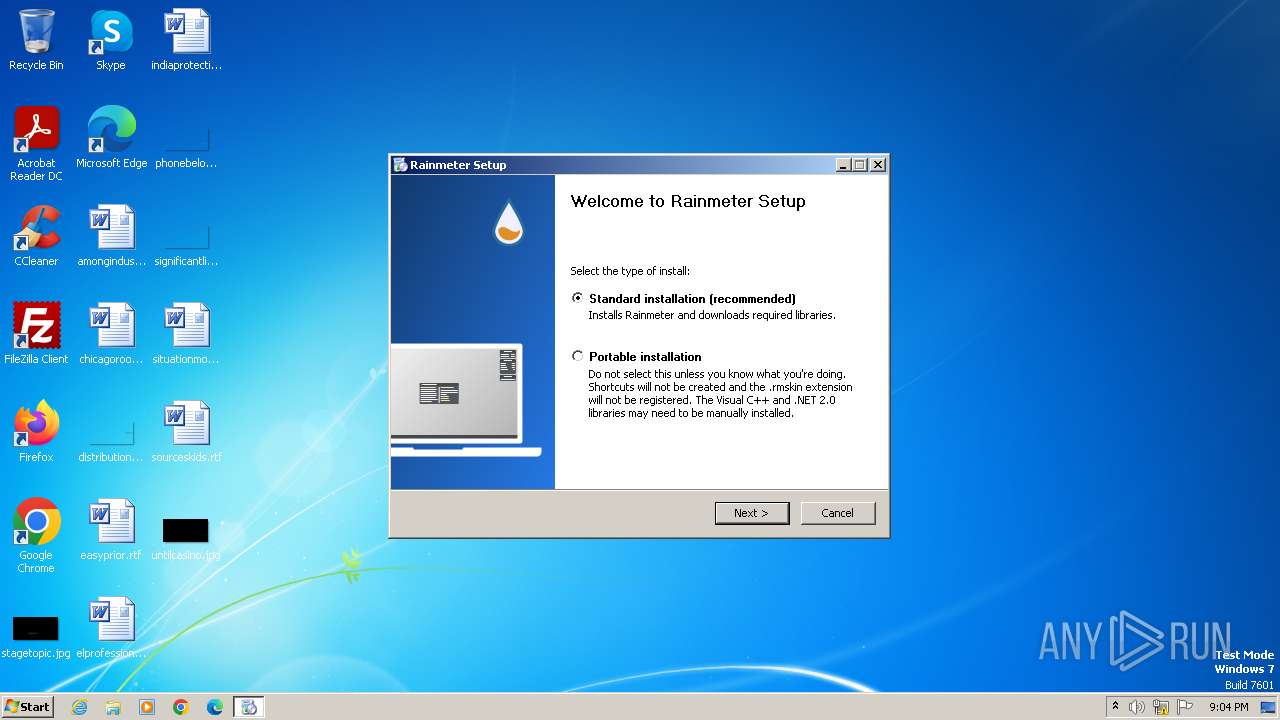This screenshot has height=720, width=1280.
Task: Open chicagoroo... Word document icon
Action: pos(111,334)
